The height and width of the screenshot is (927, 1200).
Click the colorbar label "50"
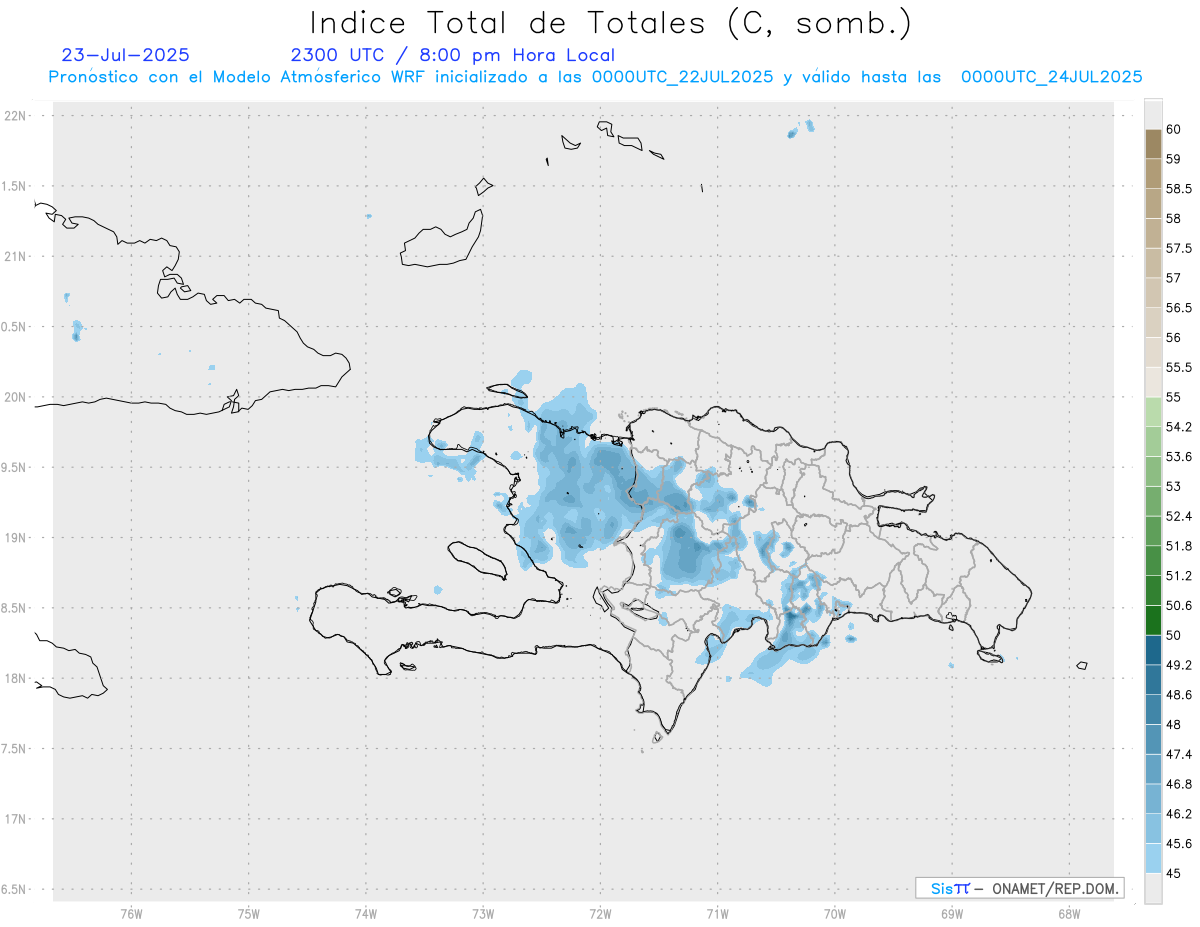coord(1173,635)
